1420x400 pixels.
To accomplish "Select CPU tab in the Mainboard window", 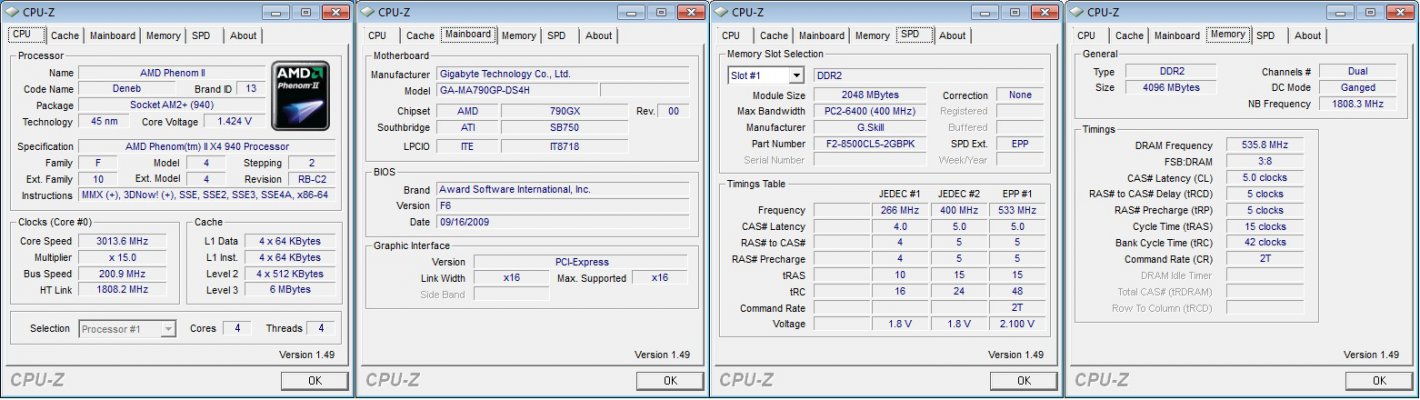I will click(x=377, y=35).
